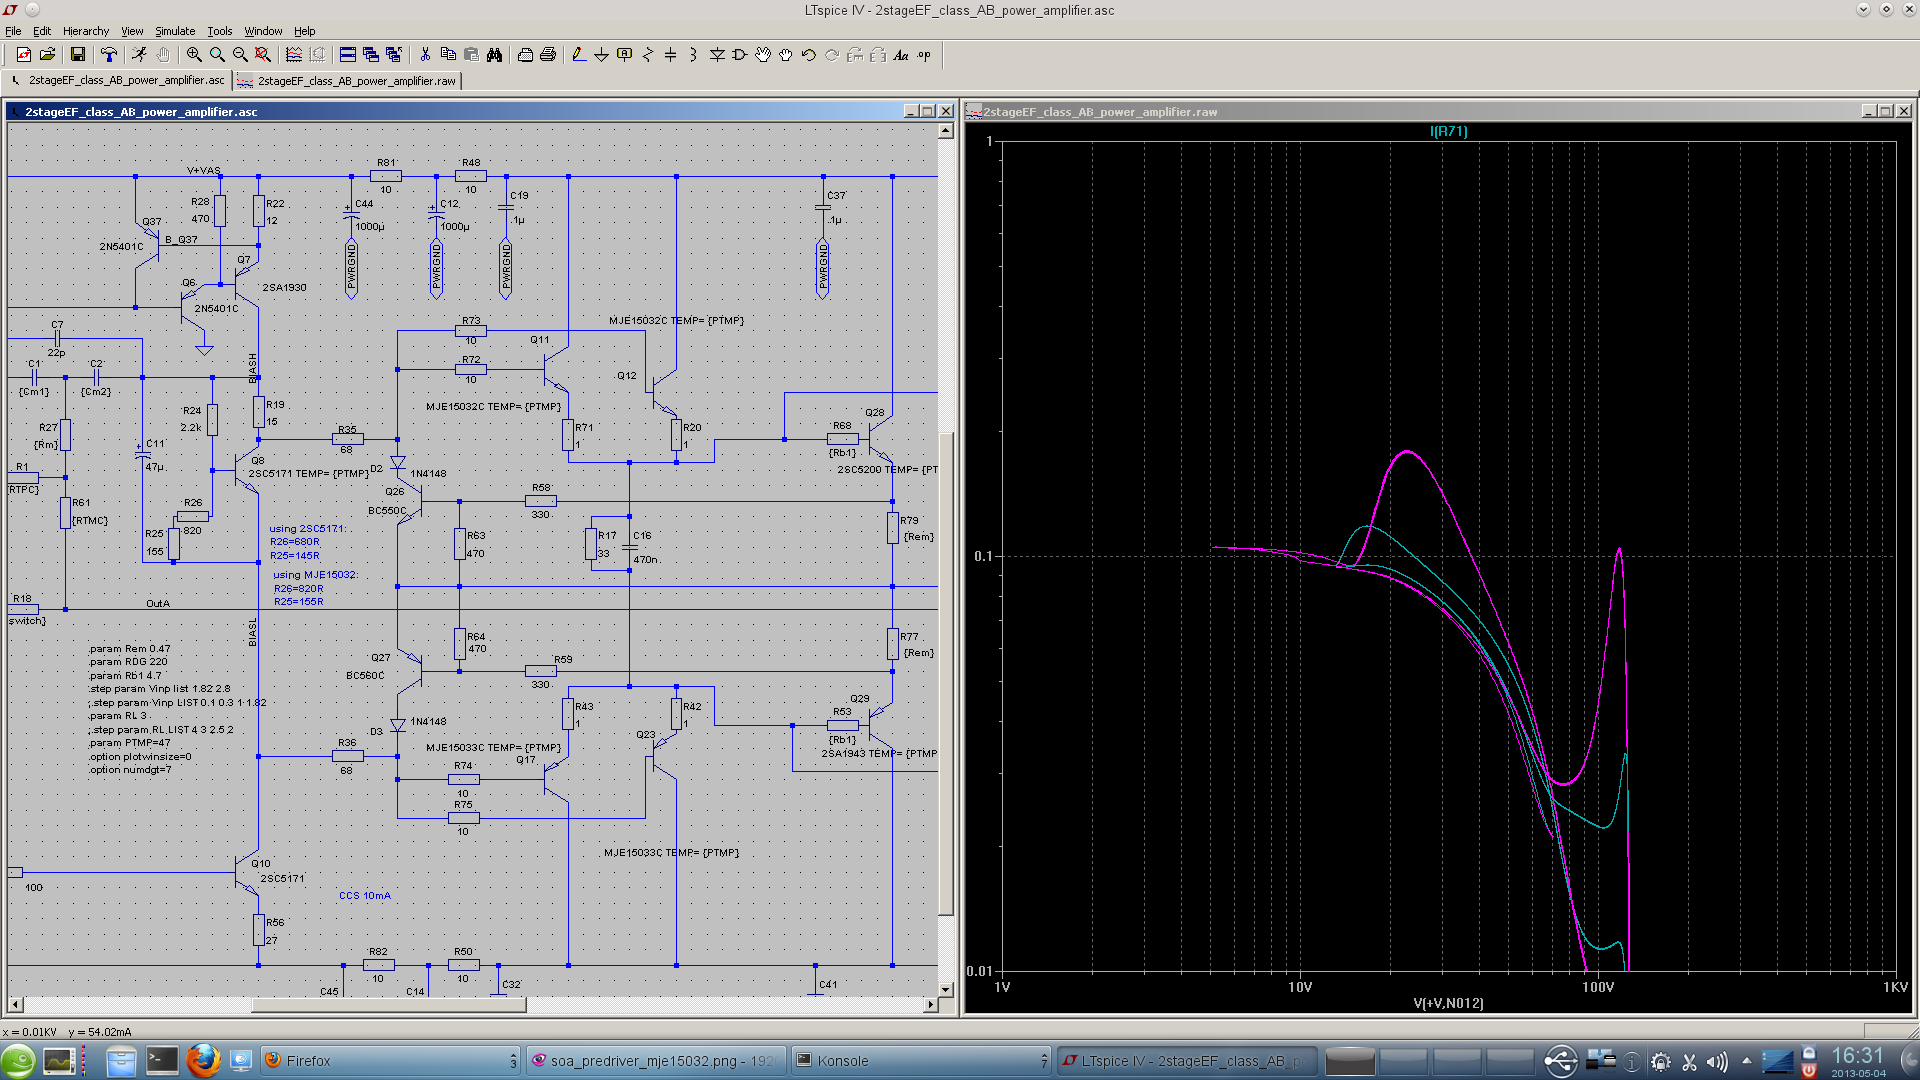Open the Tools menu
Viewport: 1920px width, 1080px height.
point(220,31)
